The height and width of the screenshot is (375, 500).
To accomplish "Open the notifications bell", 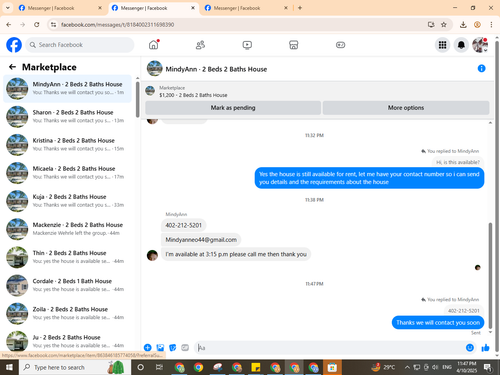I will 461,45.
